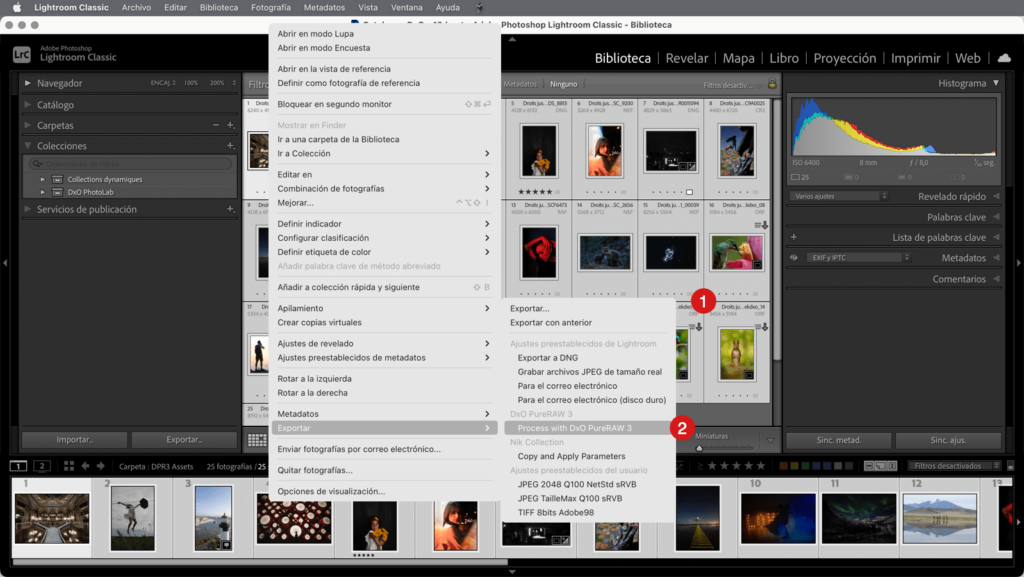
Task: Click the rating comparison ≥ symbol
Action: 700,466
